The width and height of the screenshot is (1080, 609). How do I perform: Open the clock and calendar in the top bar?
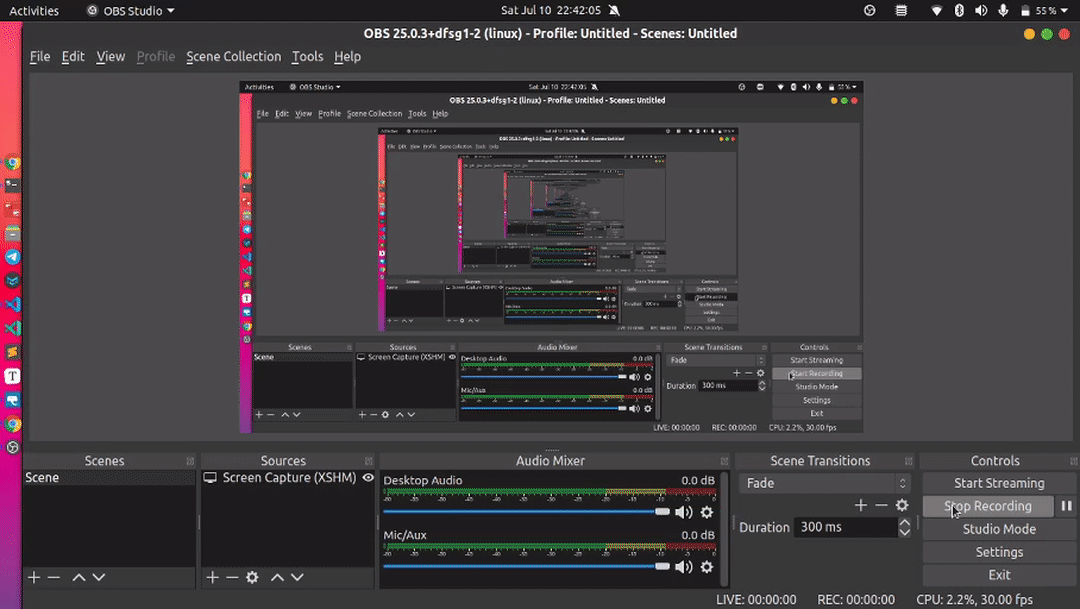coord(550,10)
